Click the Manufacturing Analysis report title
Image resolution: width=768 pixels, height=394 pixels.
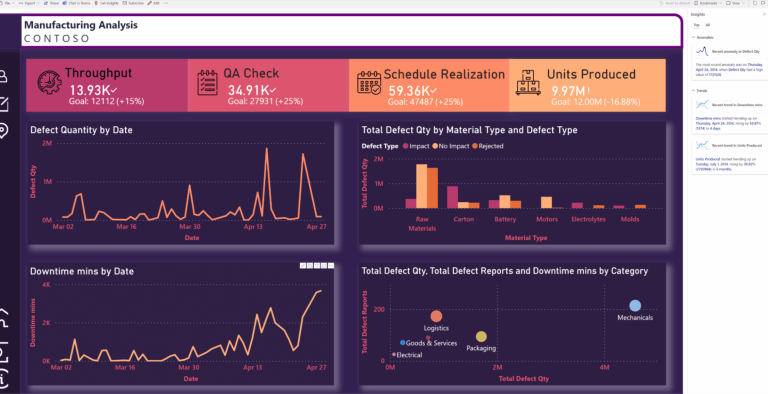[81, 25]
